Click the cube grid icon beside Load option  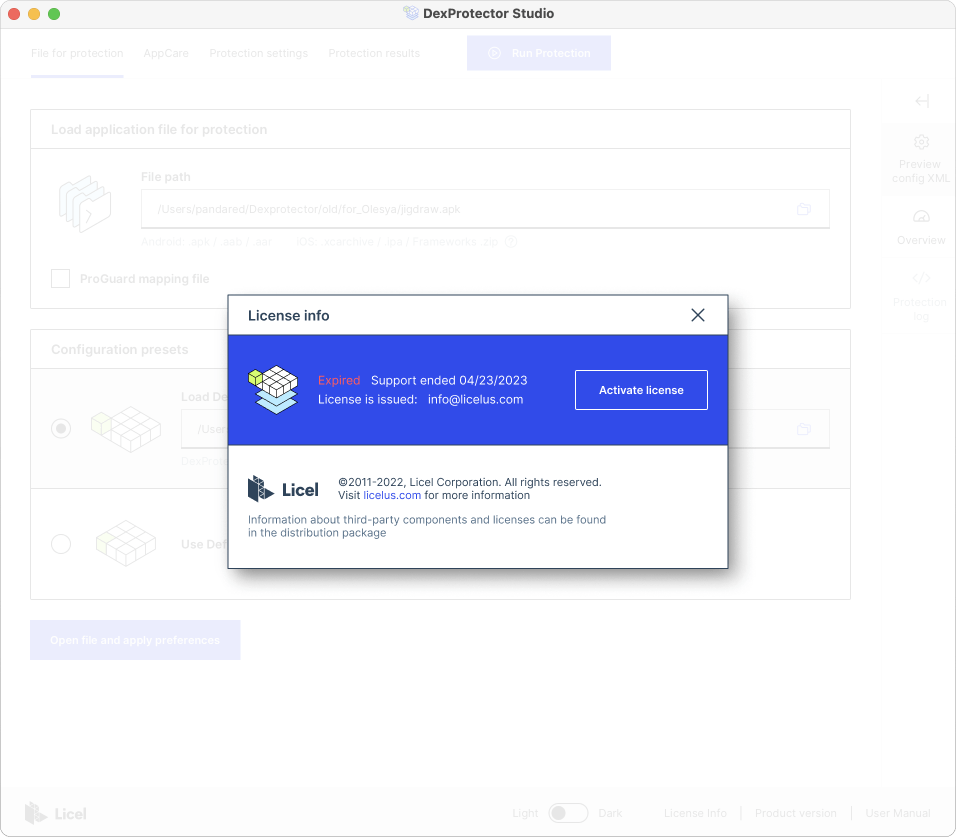pyautogui.click(x=126, y=429)
